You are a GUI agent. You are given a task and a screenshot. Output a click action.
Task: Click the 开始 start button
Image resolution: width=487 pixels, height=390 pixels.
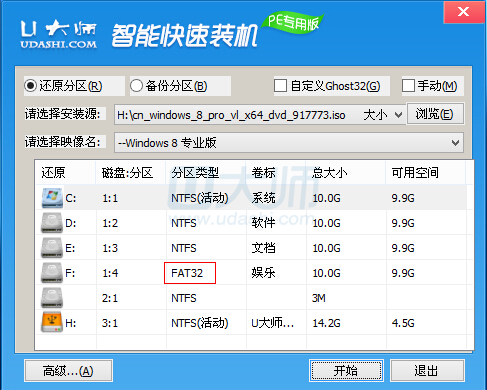tap(346, 371)
